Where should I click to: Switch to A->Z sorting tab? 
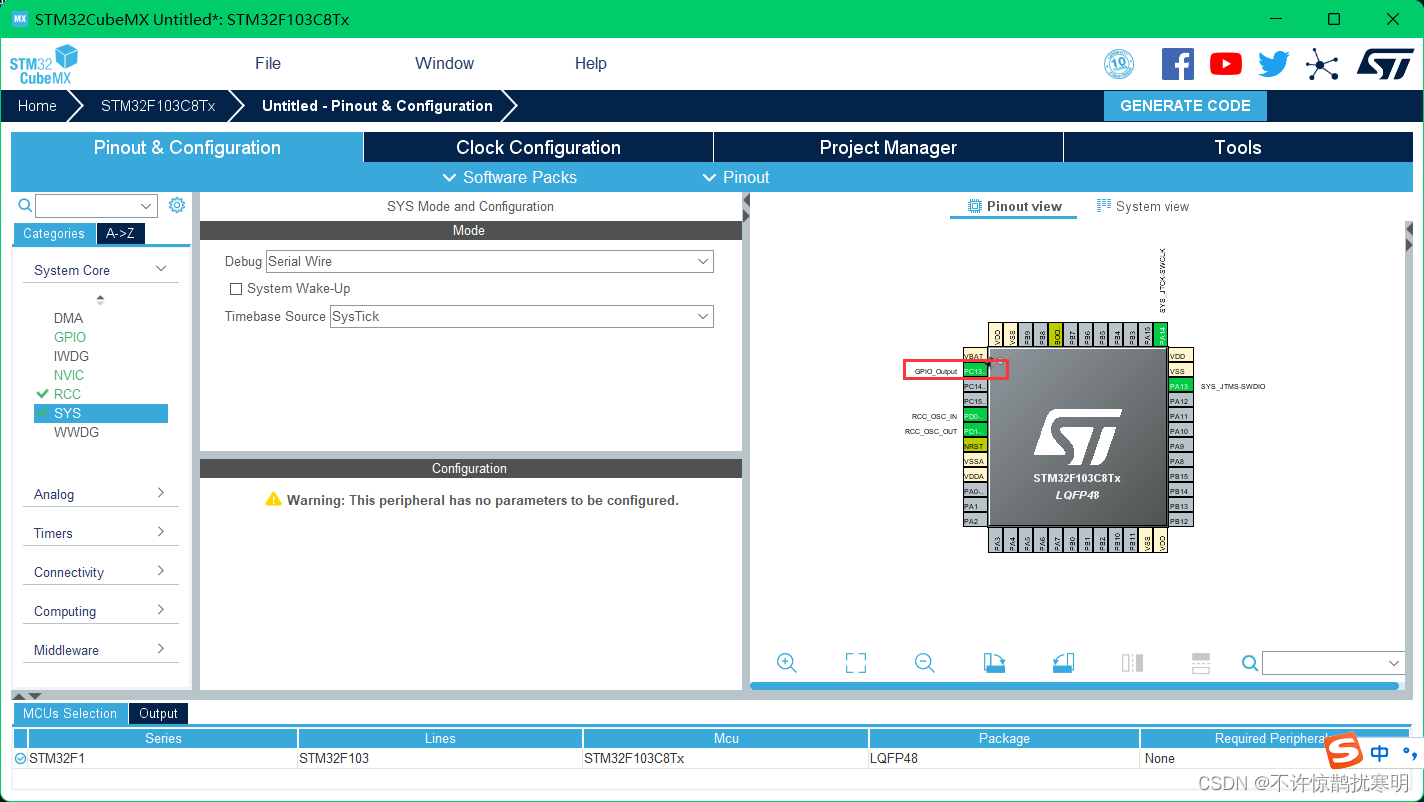pyautogui.click(x=121, y=233)
